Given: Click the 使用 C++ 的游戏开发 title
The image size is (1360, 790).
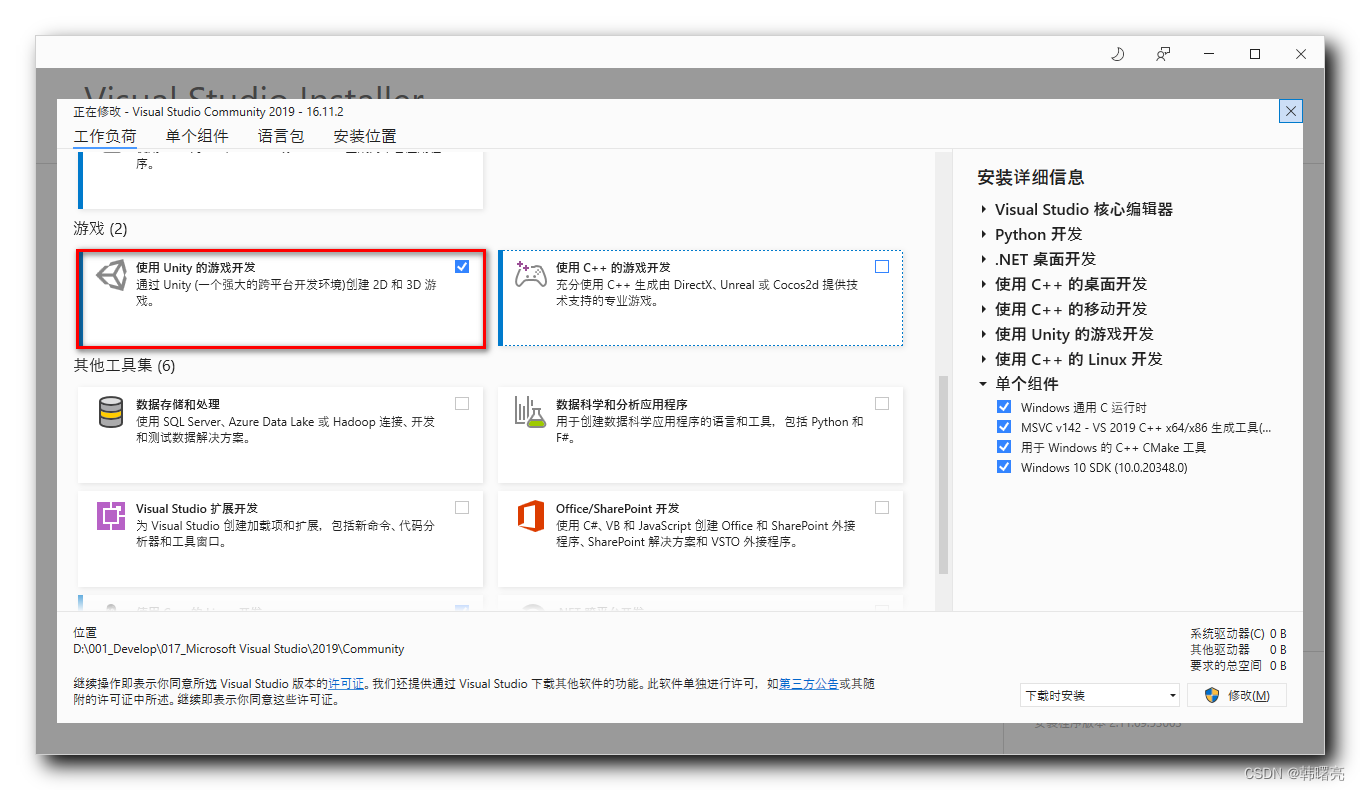Looking at the screenshot, I should [613, 268].
